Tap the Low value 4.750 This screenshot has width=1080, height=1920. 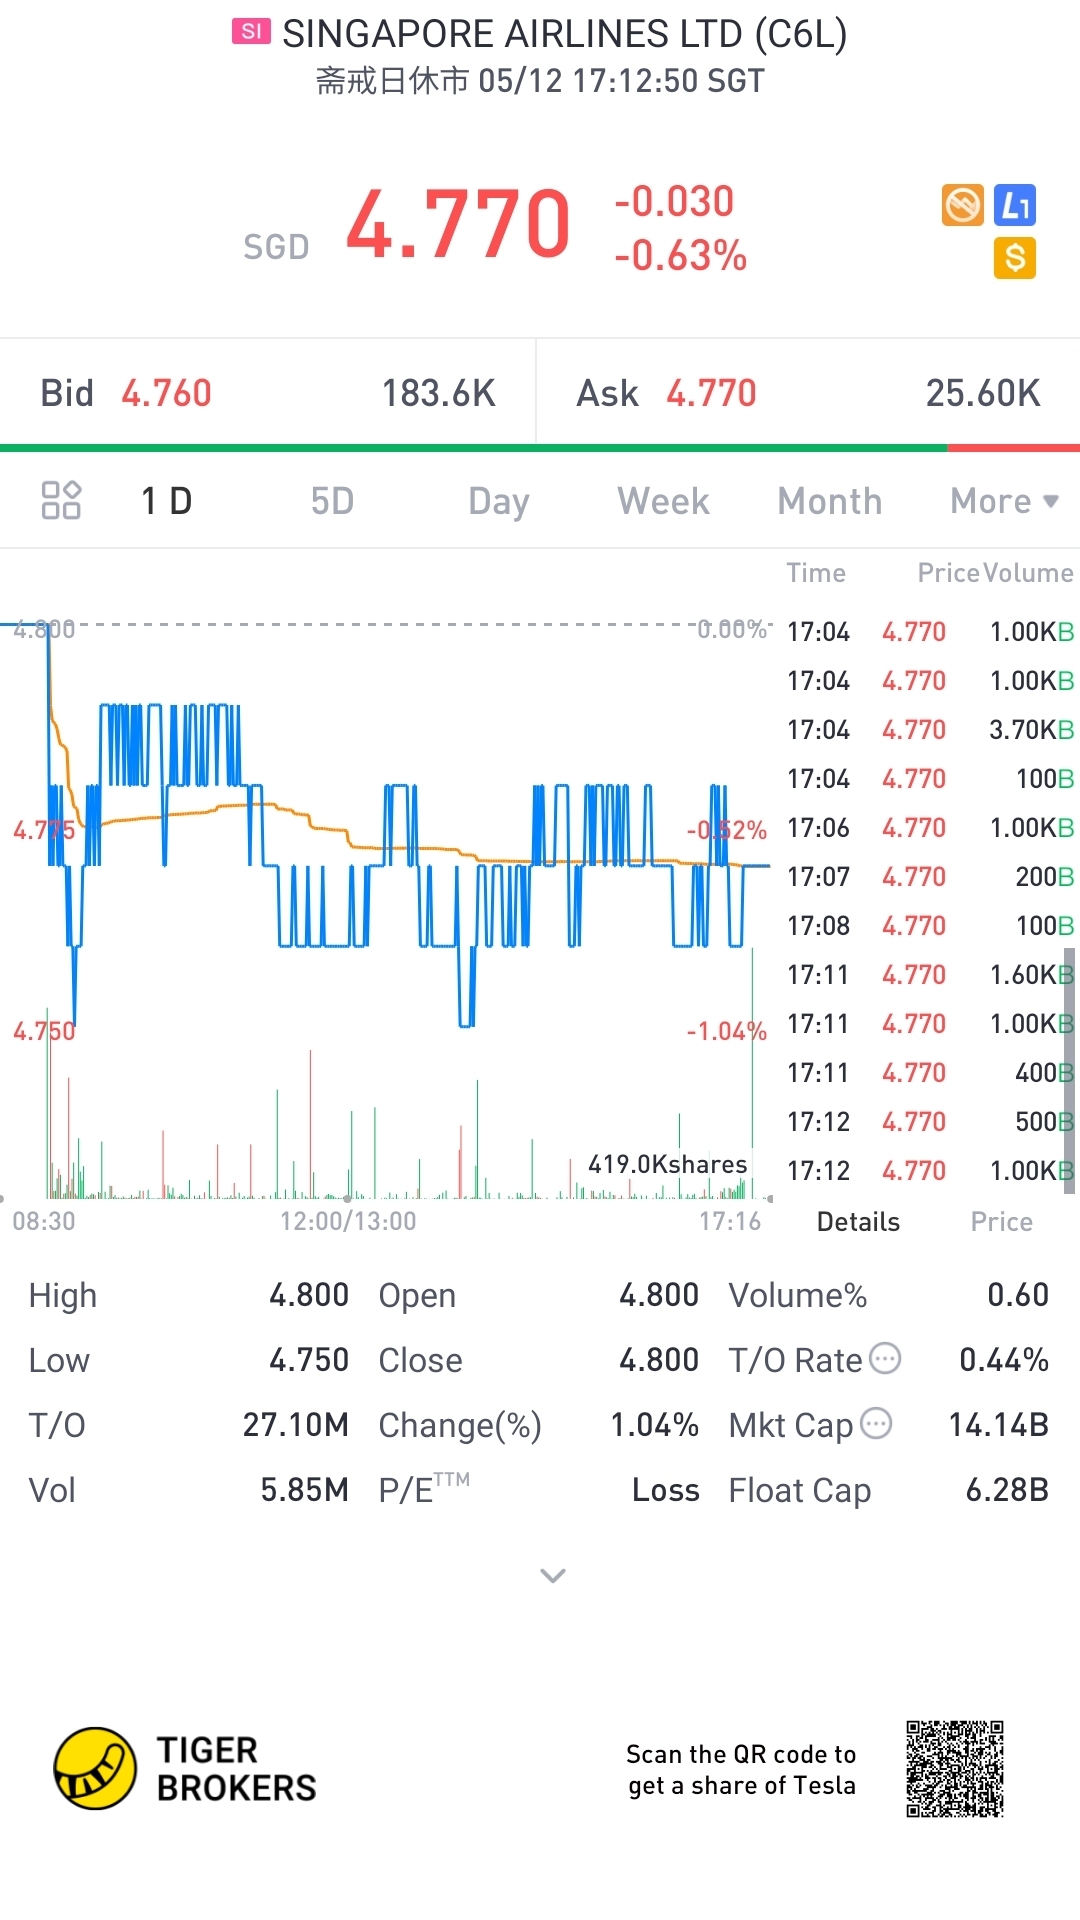point(309,1360)
